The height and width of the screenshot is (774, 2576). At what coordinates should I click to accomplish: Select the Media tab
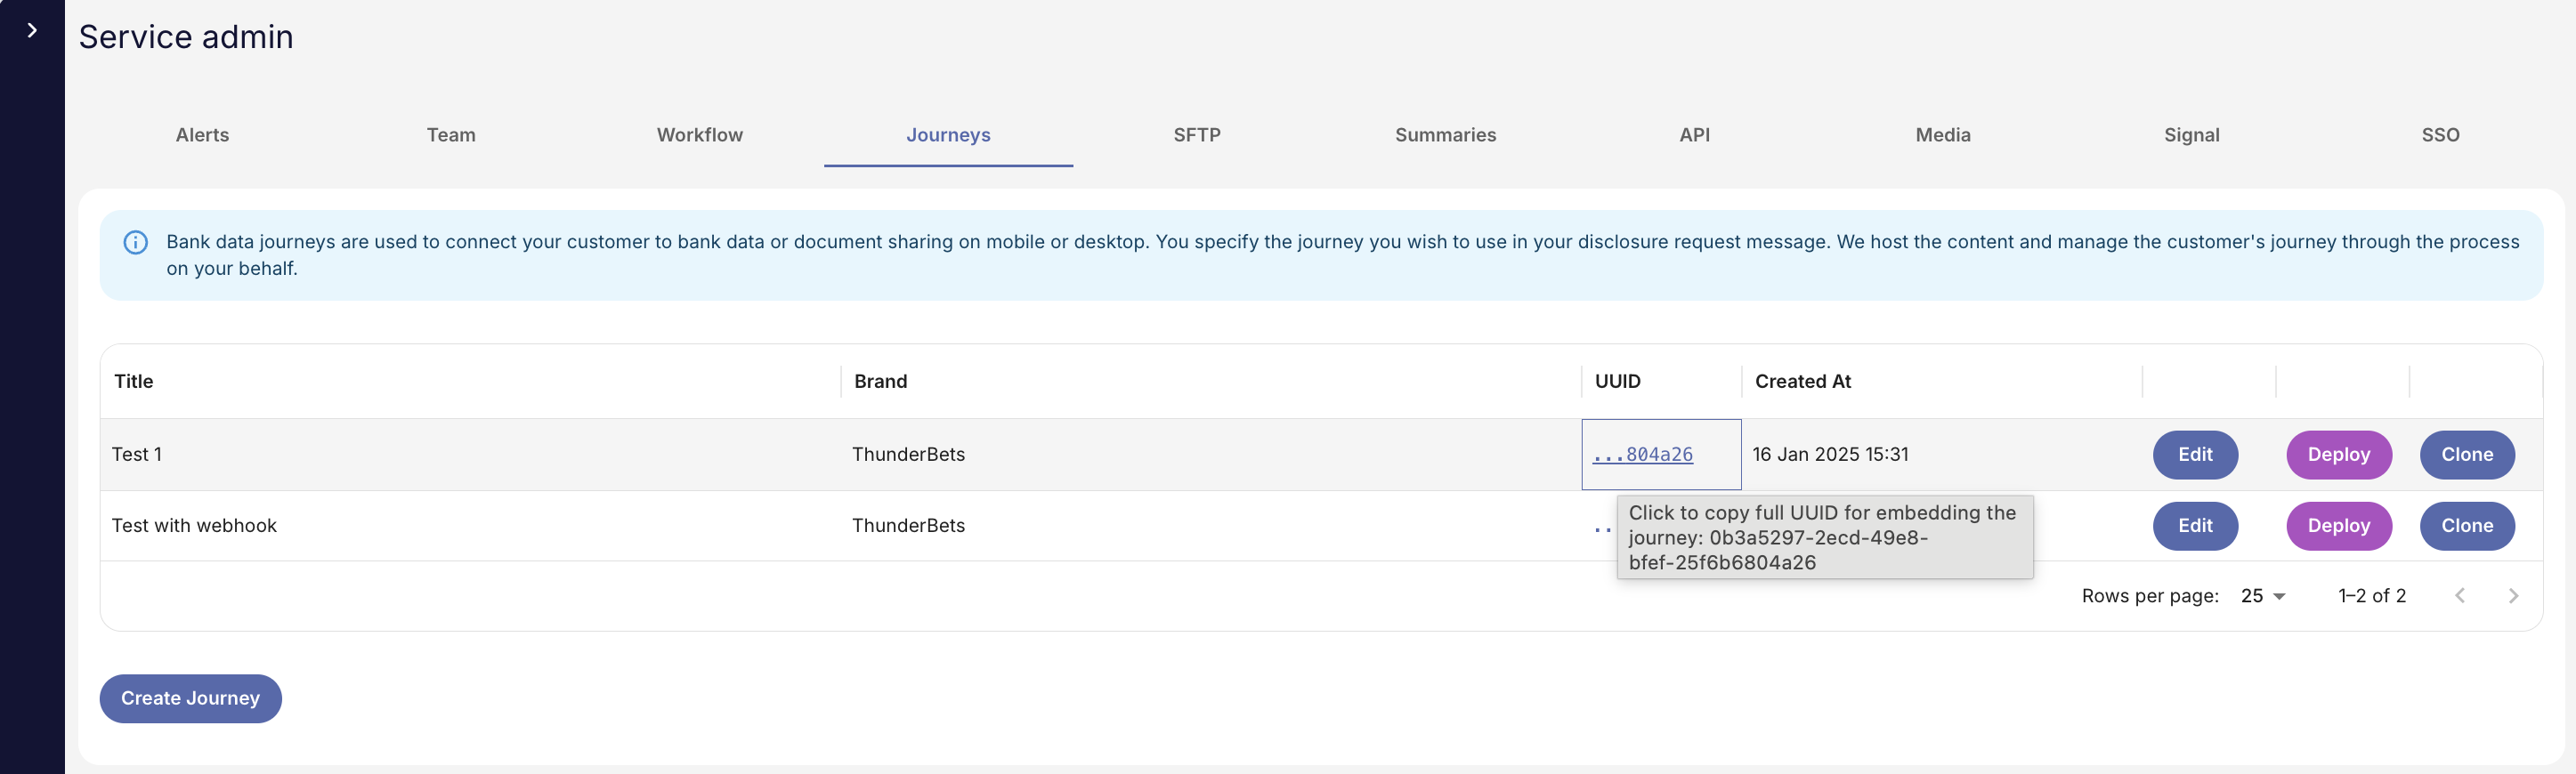pyautogui.click(x=1942, y=135)
